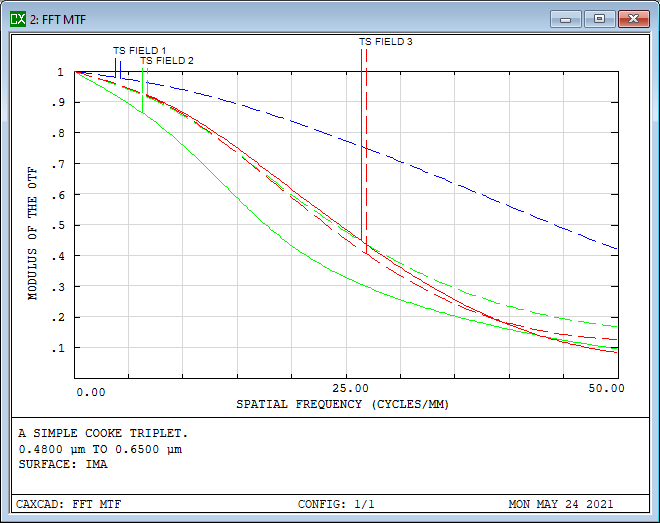This screenshot has height=523, width=660.
Task: Click the y-axis .6 label
Action: pyautogui.click(x=58, y=195)
